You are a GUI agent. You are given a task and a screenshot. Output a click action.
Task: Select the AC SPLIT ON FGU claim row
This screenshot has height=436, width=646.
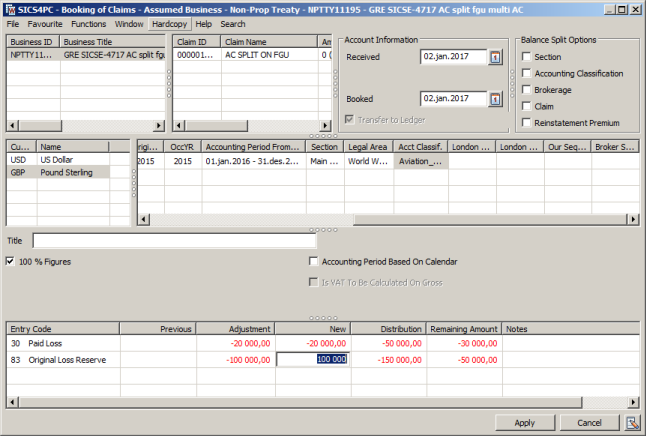[x=252, y=55]
